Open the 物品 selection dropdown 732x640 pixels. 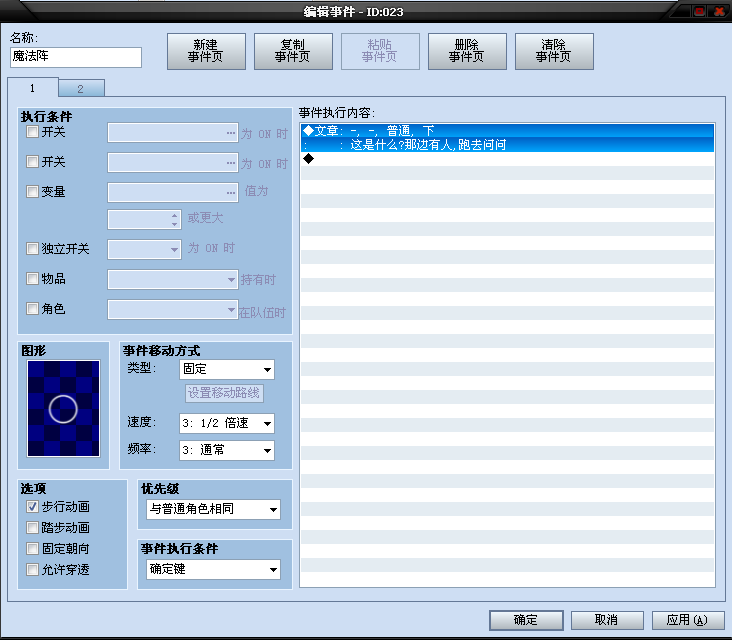tap(173, 280)
